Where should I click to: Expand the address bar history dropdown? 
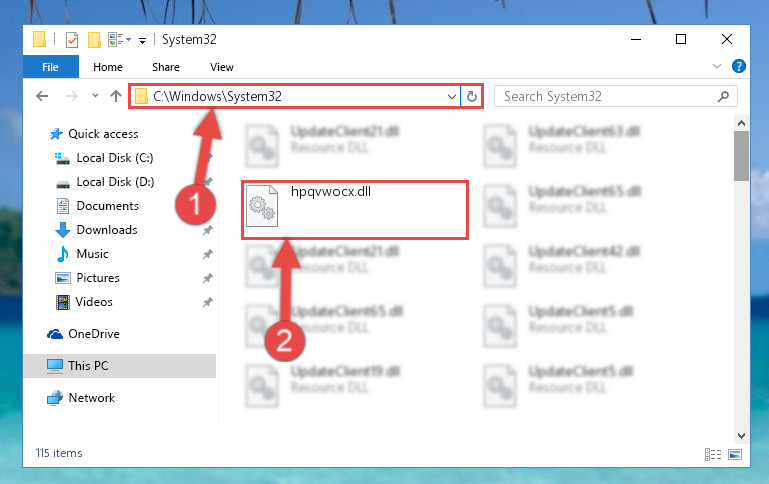pyautogui.click(x=452, y=97)
